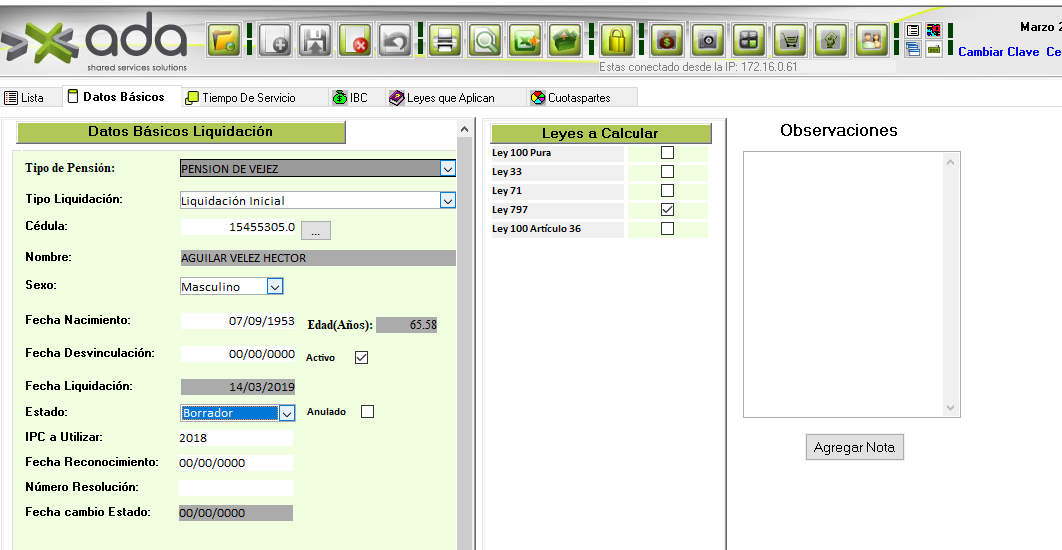Uncheck the Ley 797 checkbox
This screenshot has height=550, width=1062.
pyautogui.click(x=667, y=210)
